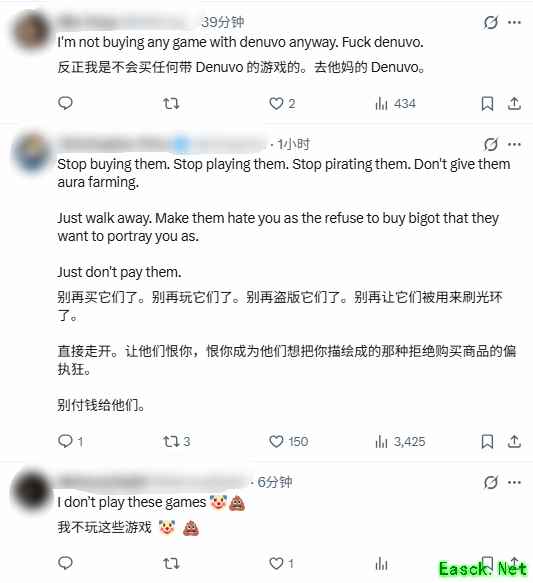
Task: View analytics showing 3,425 views
Action: (x=400, y=441)
